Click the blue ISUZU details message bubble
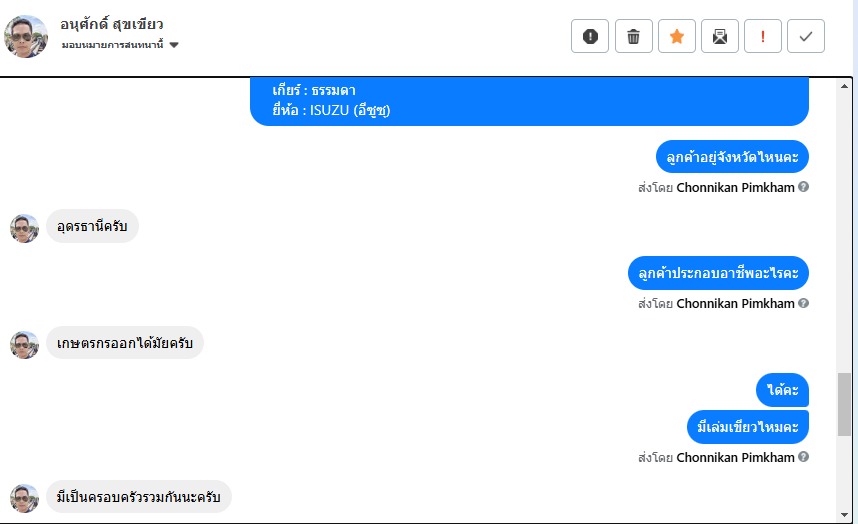Viewport: 858px width, 524px height. coord(528,101)
